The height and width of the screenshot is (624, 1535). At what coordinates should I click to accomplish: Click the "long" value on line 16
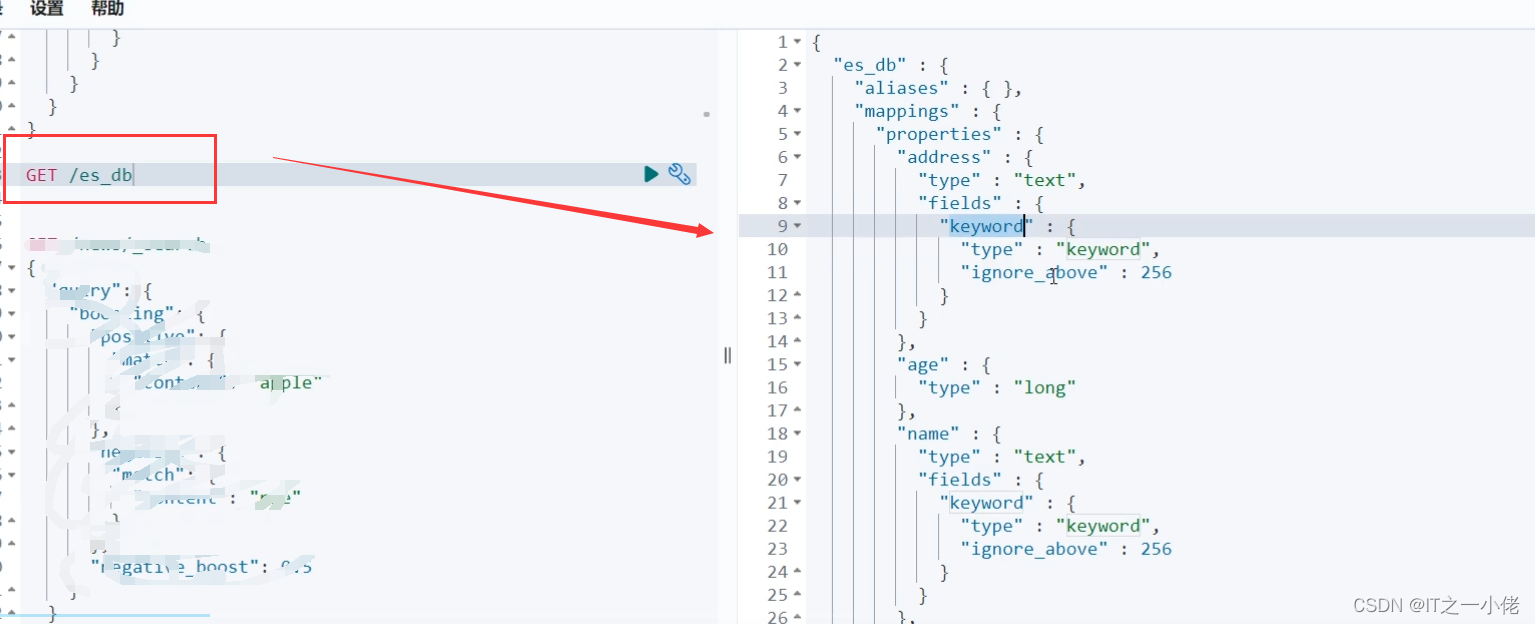click(x=1045, y=388)
